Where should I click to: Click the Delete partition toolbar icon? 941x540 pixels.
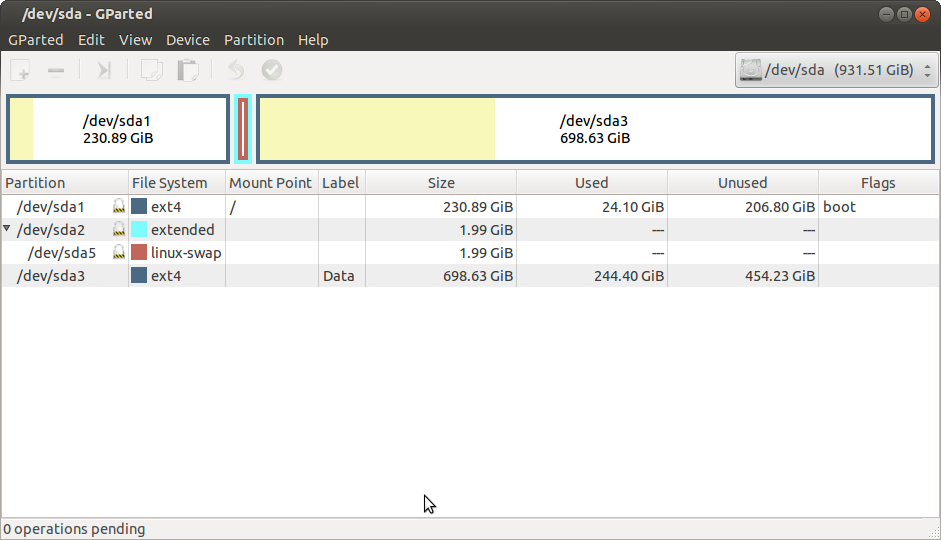coord(57,70)
